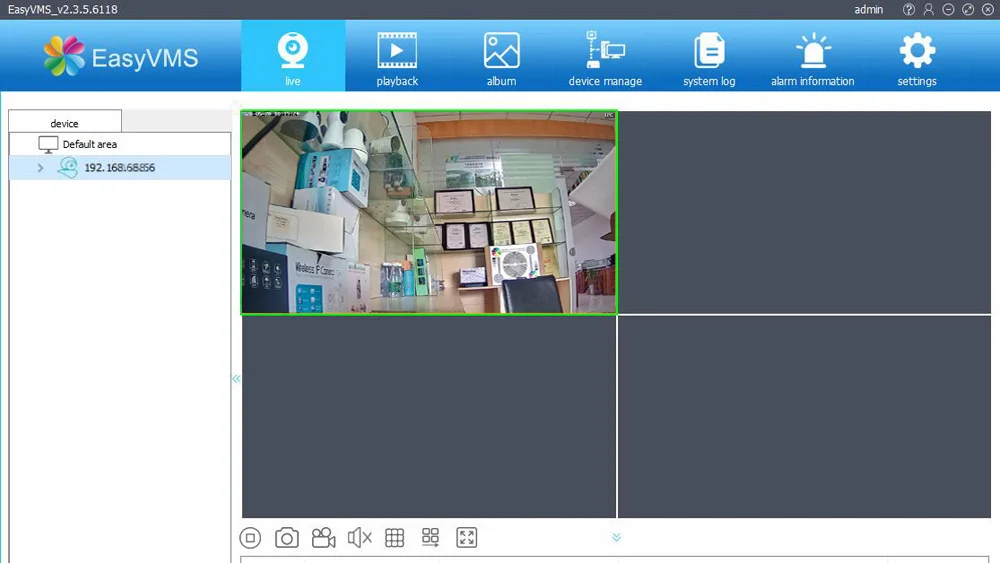Minimize the EasyVMS window

click(x=948, y=10)
